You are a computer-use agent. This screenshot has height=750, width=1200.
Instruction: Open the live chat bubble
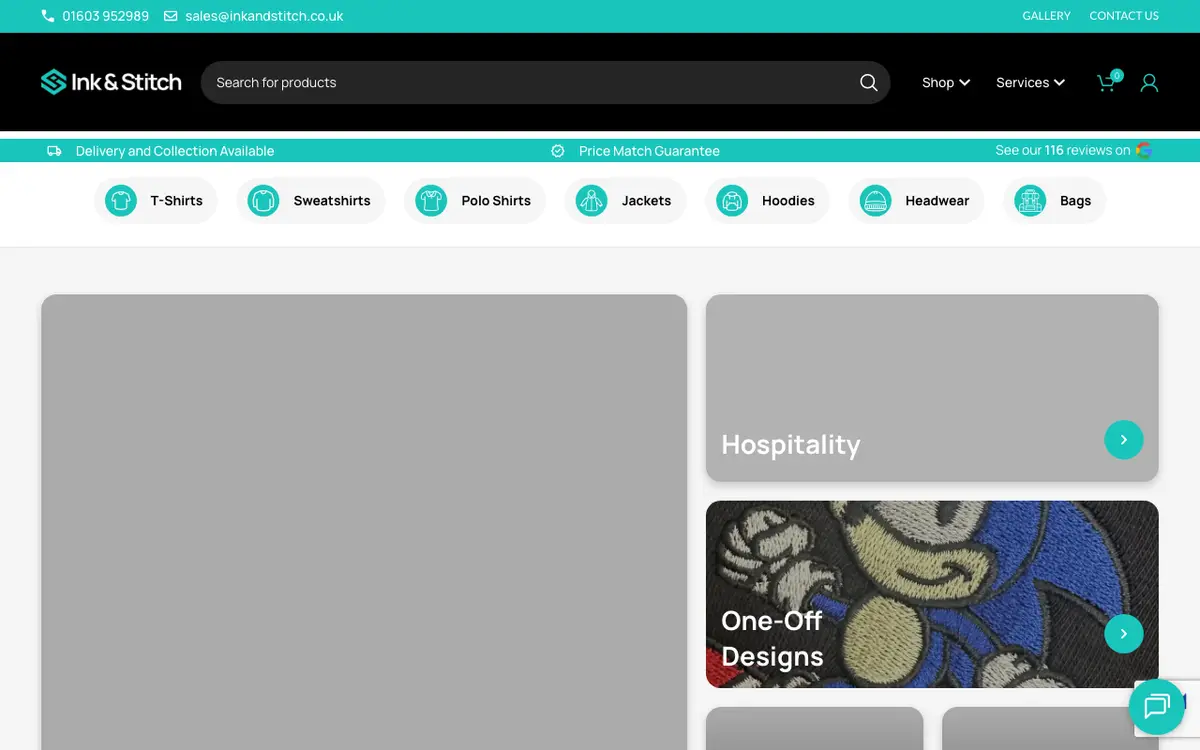[1157, 707]
